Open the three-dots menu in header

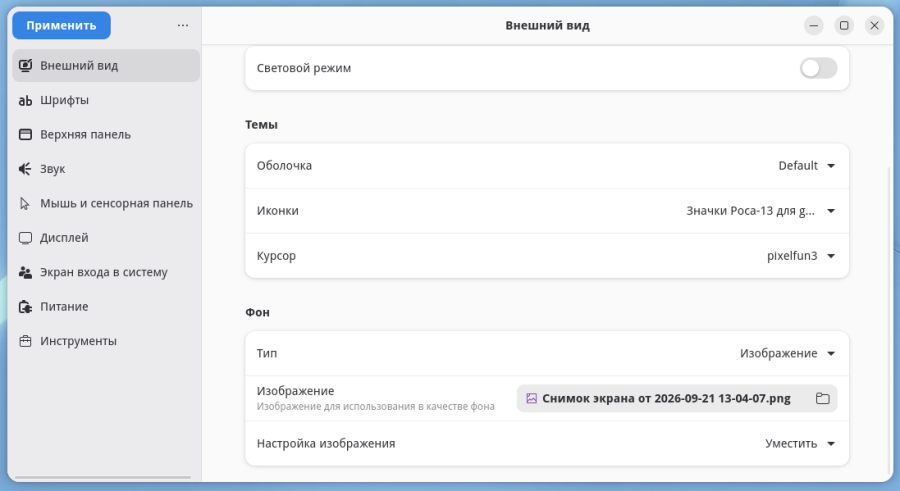coord(183,26)
